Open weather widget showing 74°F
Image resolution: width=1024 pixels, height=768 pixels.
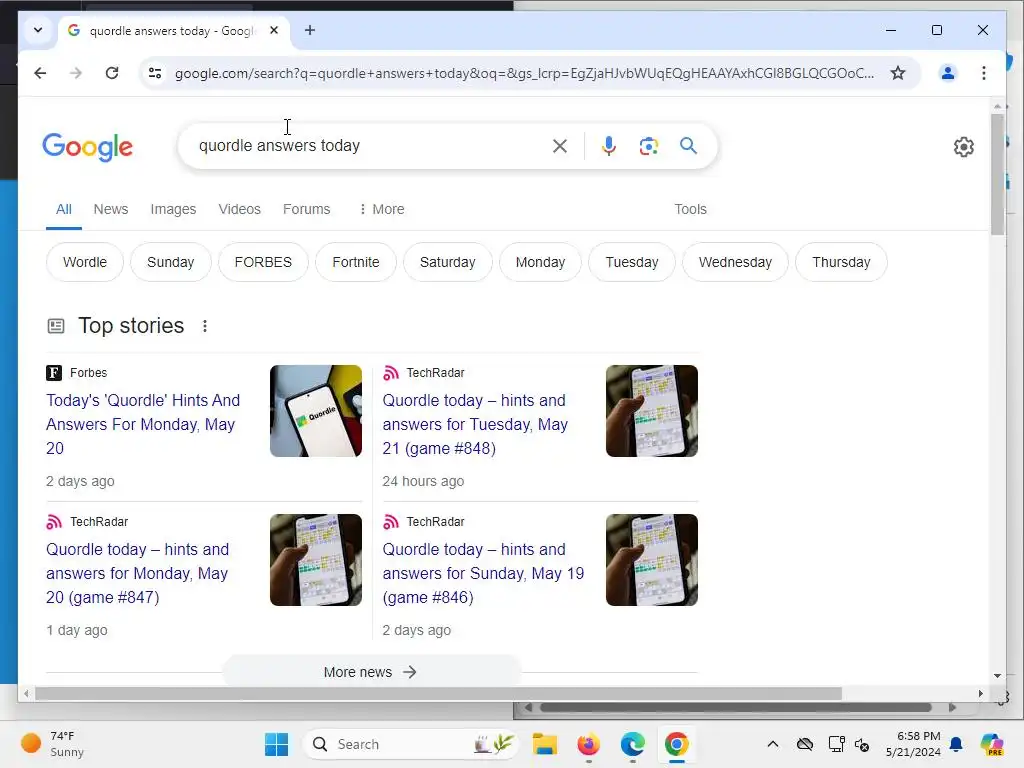[53, 744]
